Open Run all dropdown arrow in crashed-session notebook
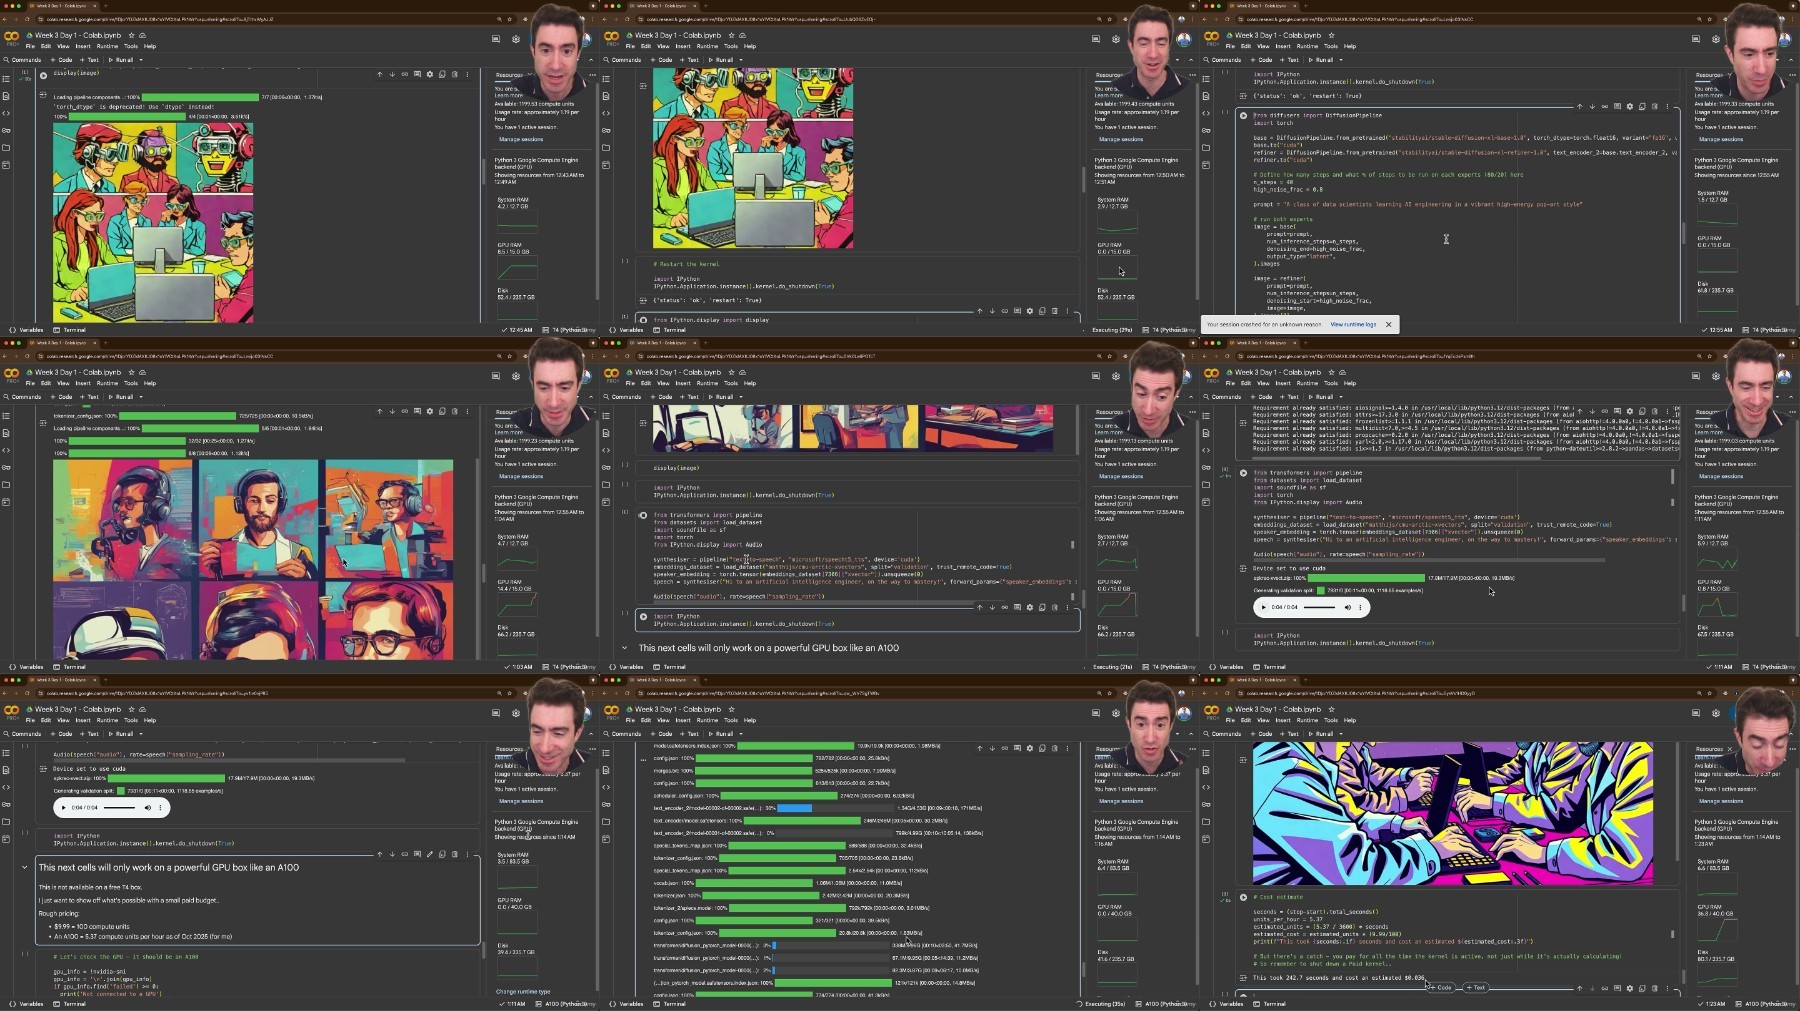 pos(1339,60)
